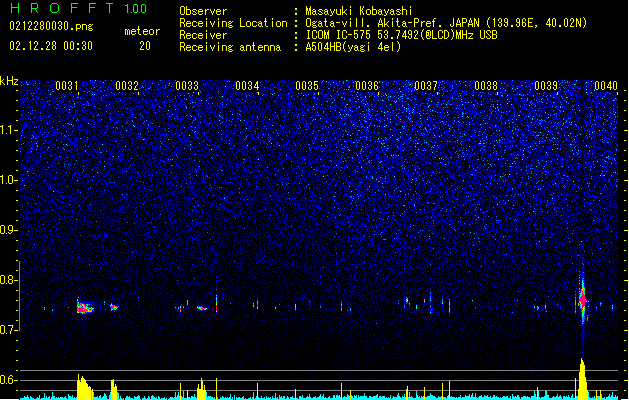Click the Receiving Location label
Viewport: 629px width, 400px height.
[x=233, y=23]
